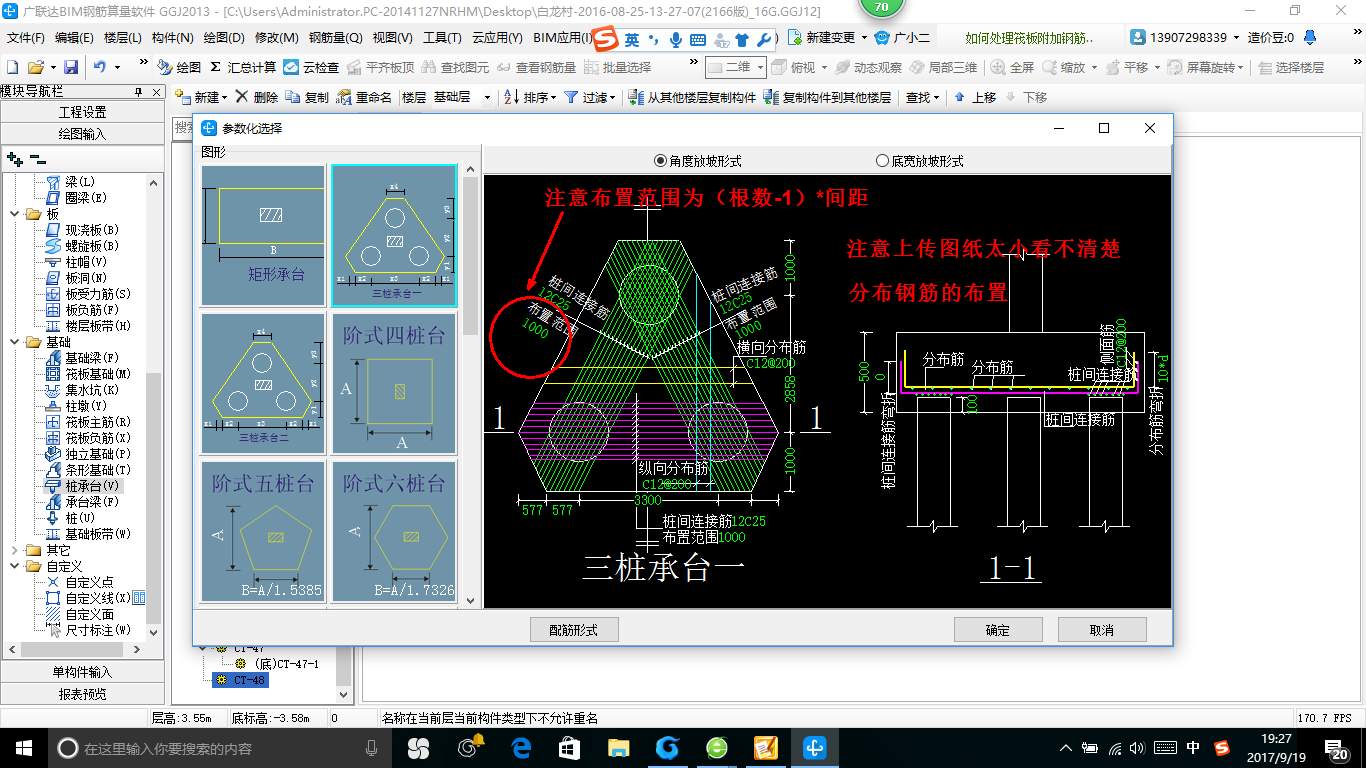The height and width of the screenshot is (768, 1366).
Task: Open the 钢筋量(Q) menu
Action: coord(335,37)
